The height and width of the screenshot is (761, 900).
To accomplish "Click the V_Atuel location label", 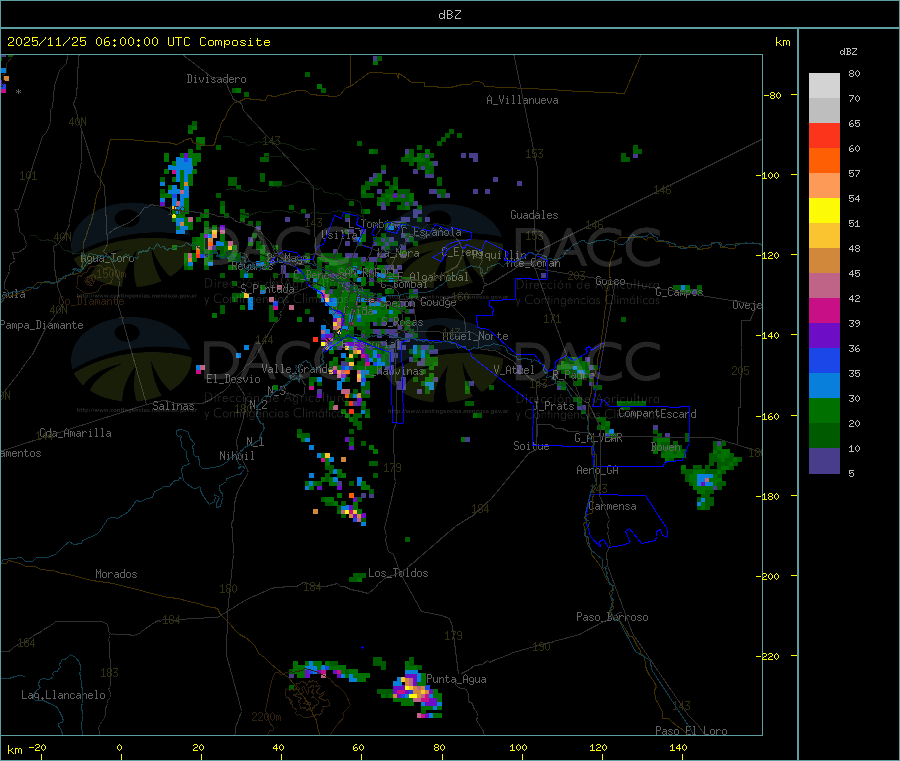I will (514, 370).
